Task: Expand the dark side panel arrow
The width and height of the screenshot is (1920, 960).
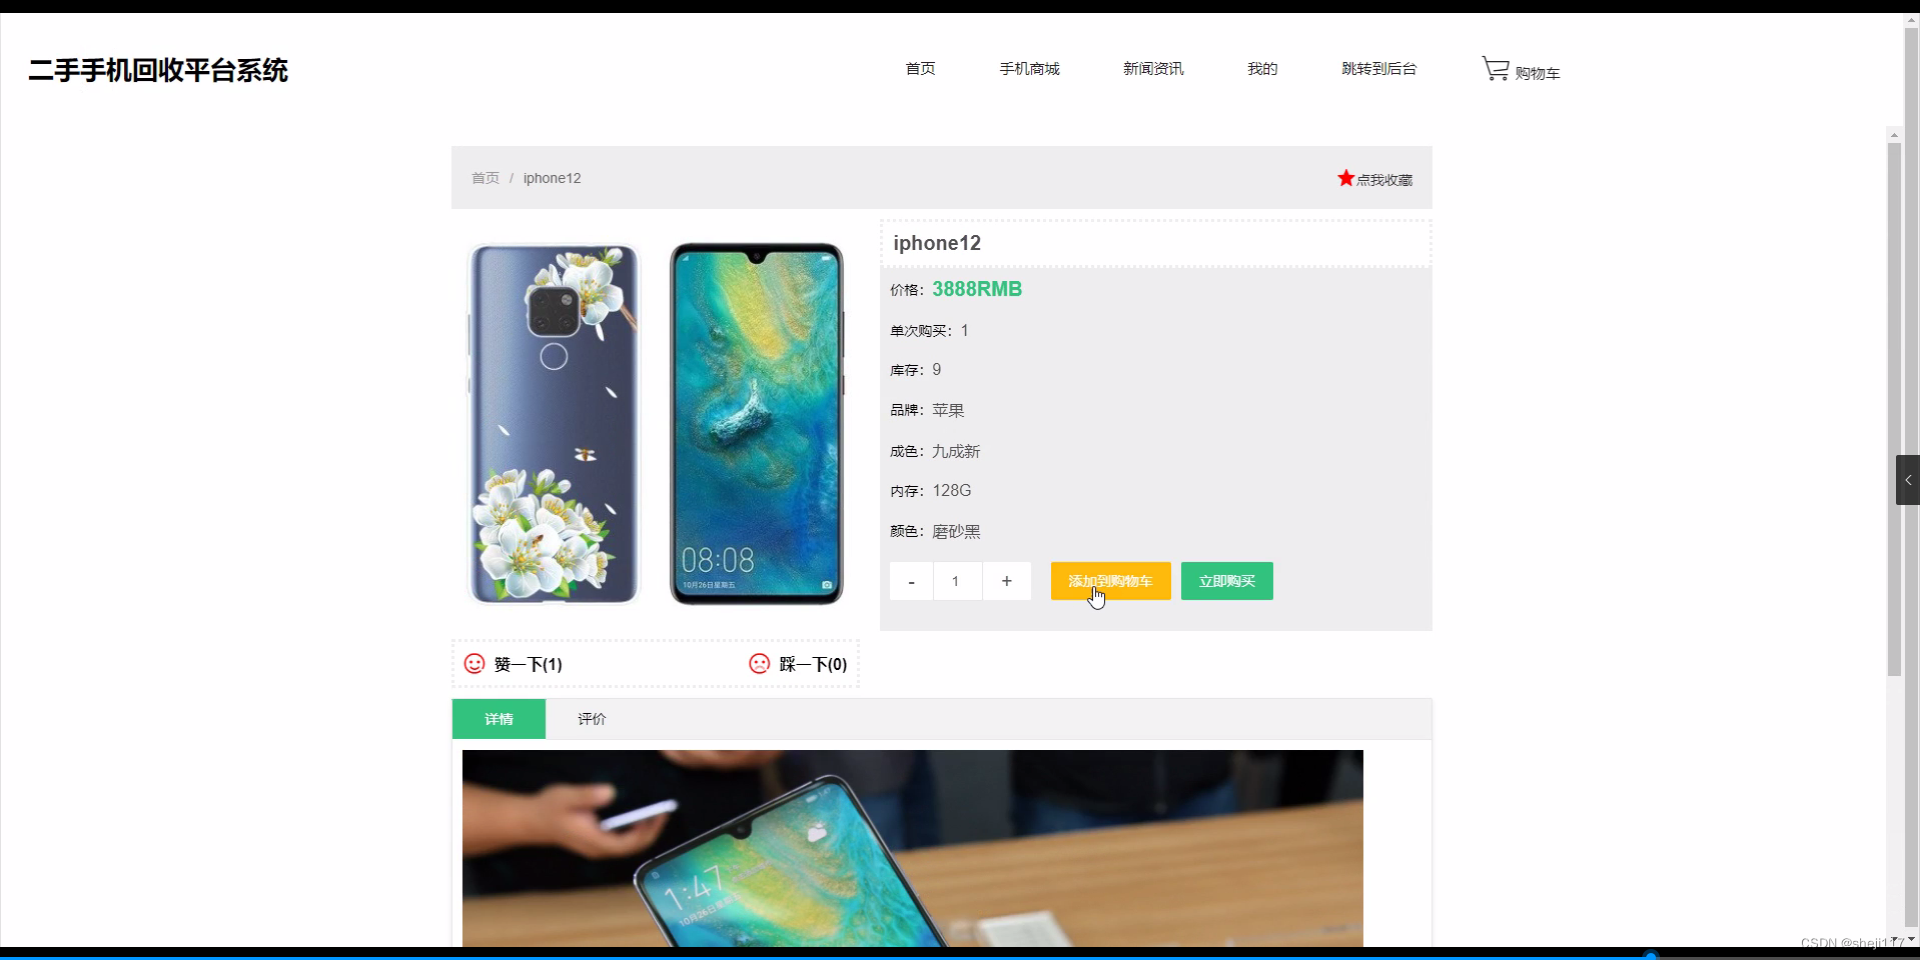Action: coord(1907,480)
